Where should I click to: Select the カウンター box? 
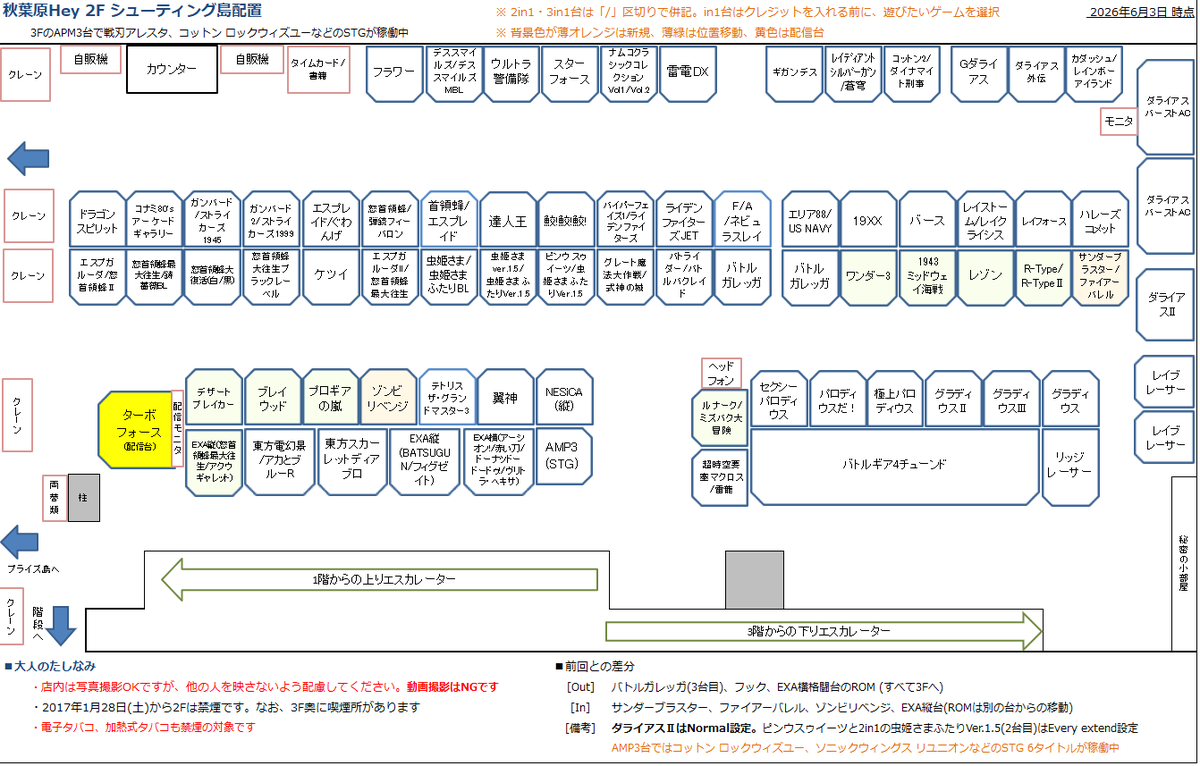click(x=171, y=70)
